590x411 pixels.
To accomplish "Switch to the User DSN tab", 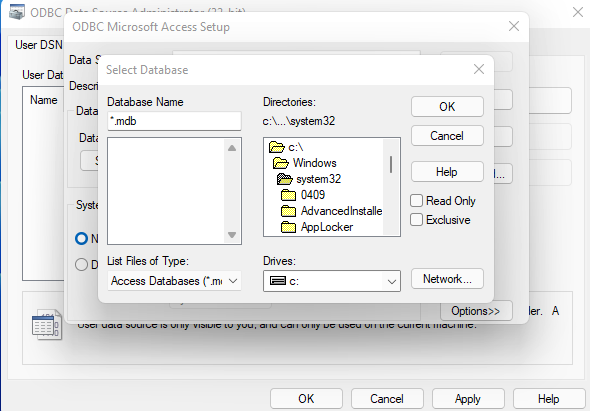I will pyautogui.click(x=39, y=45).
